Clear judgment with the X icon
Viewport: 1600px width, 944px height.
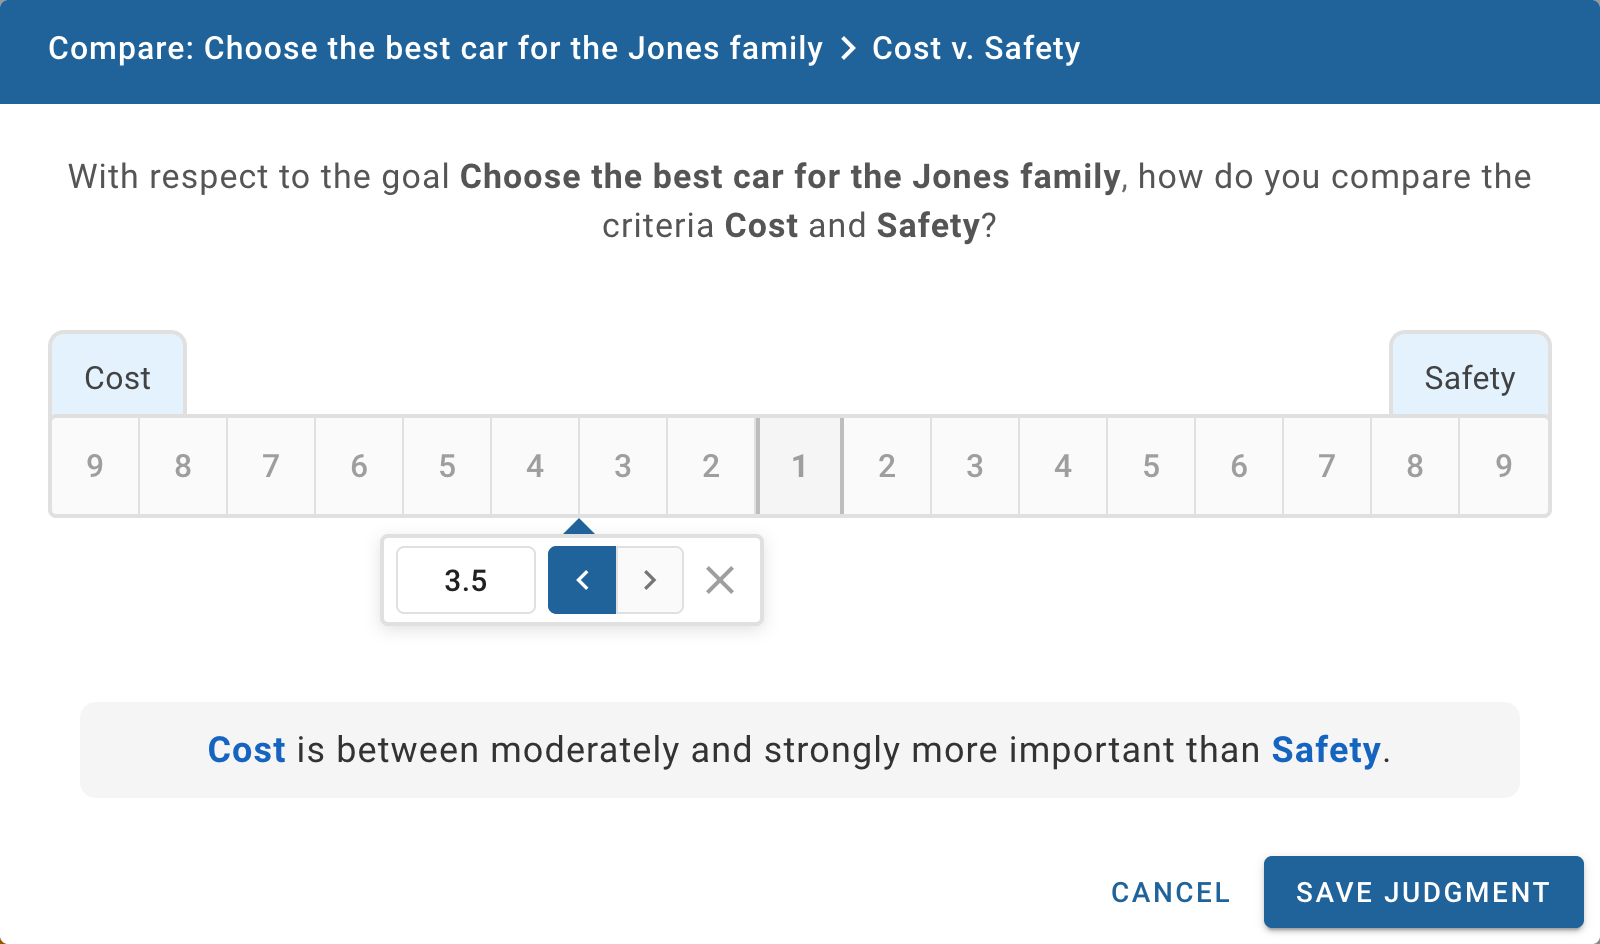[720, 580]
